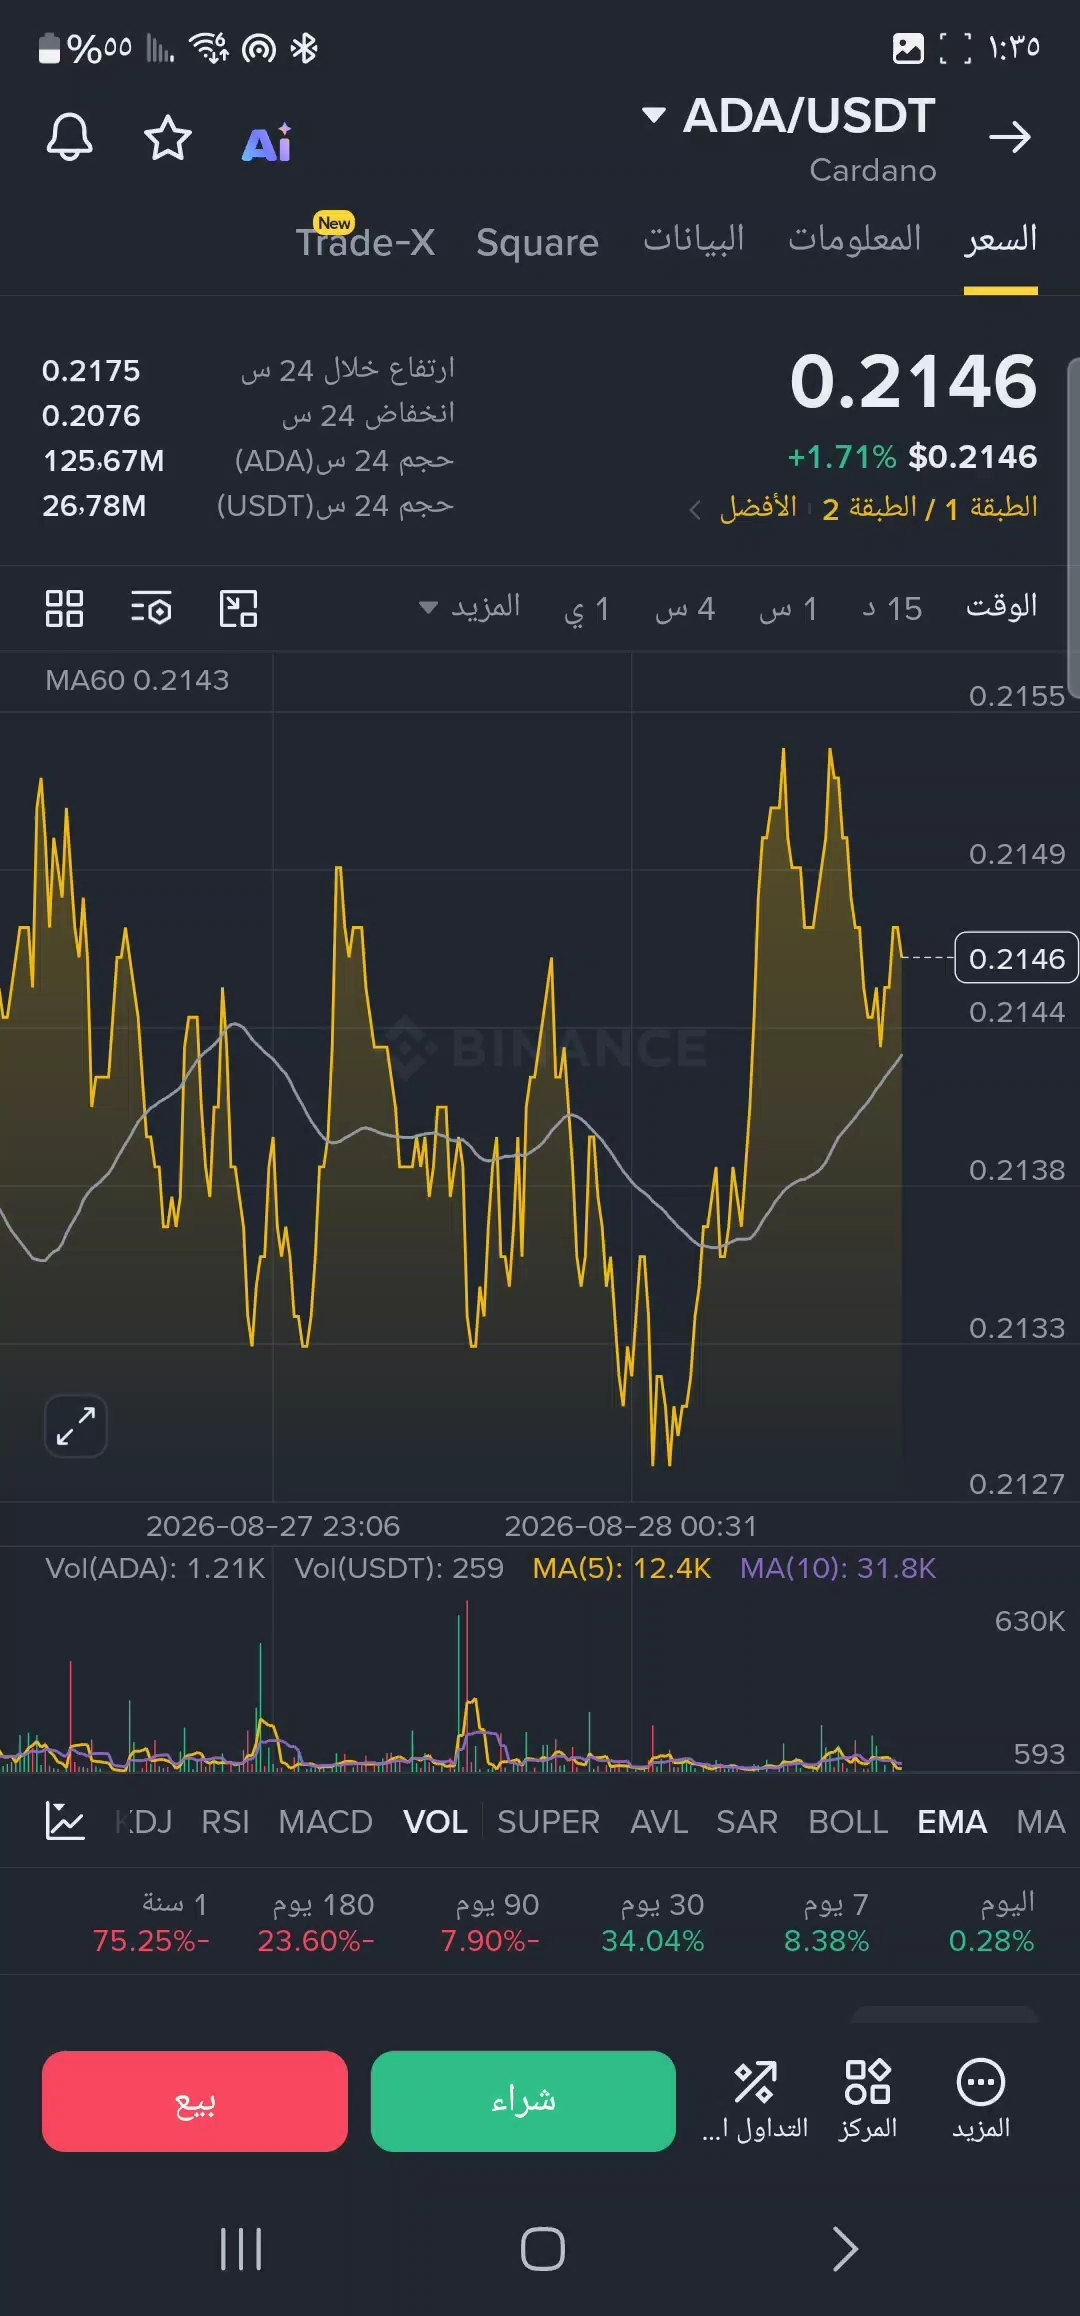Select the الوقت line chart timeframe

(1001, 607)
